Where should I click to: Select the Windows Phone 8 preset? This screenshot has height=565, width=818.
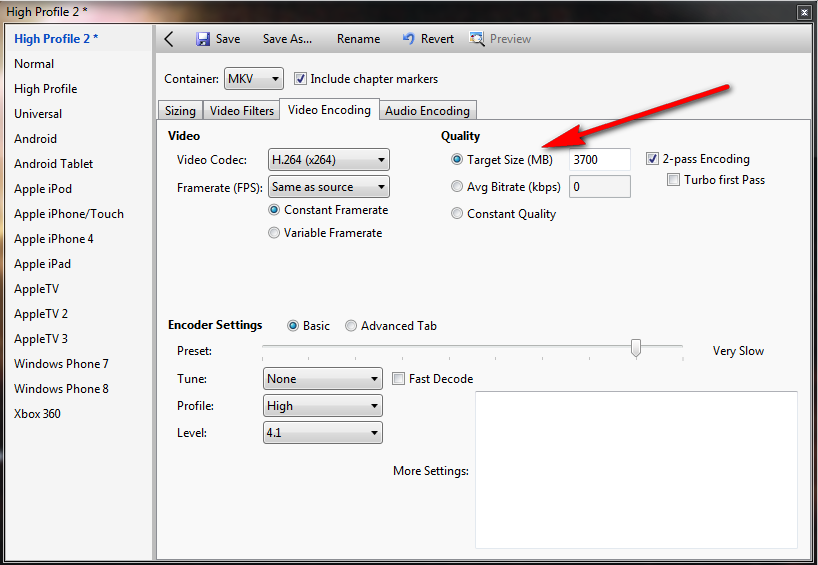(x=62, y=389)
